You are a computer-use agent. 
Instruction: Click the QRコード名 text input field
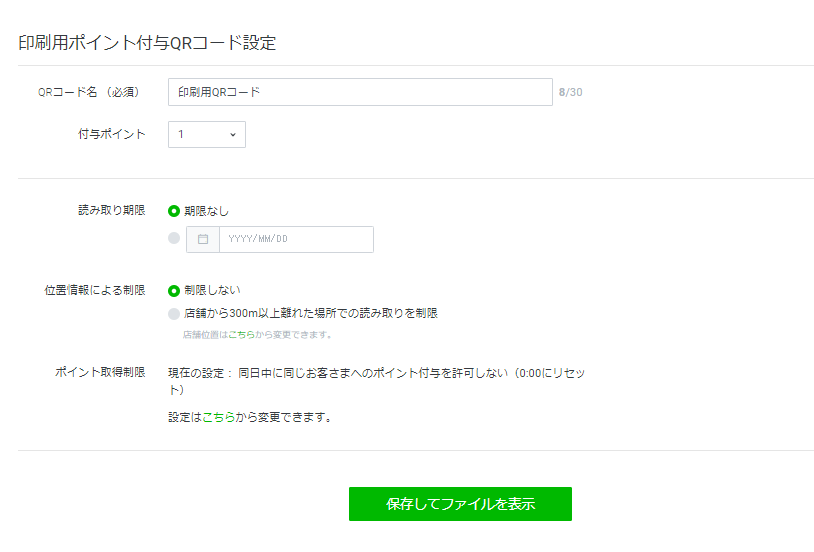click(360, 92)
